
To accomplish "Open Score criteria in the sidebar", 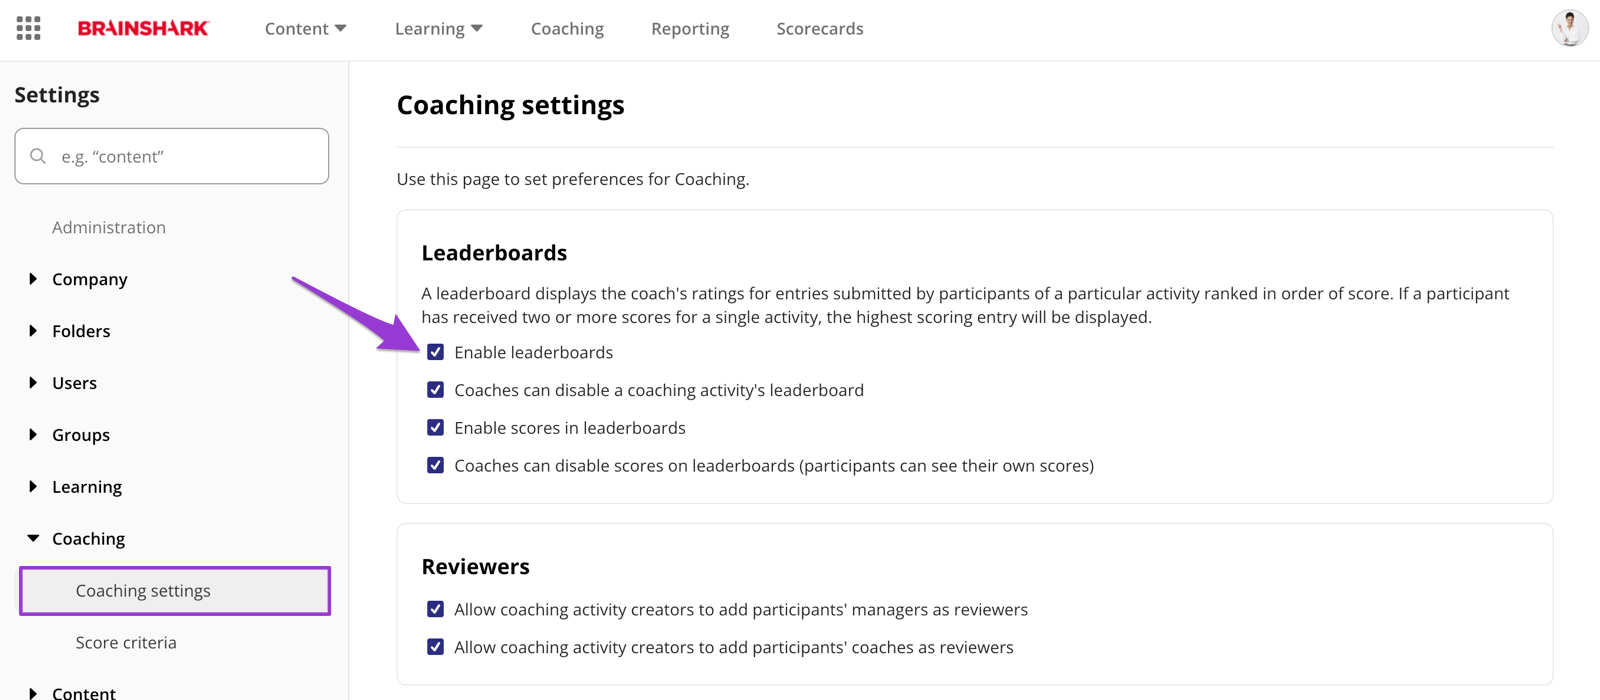I will tap(126, 643).
